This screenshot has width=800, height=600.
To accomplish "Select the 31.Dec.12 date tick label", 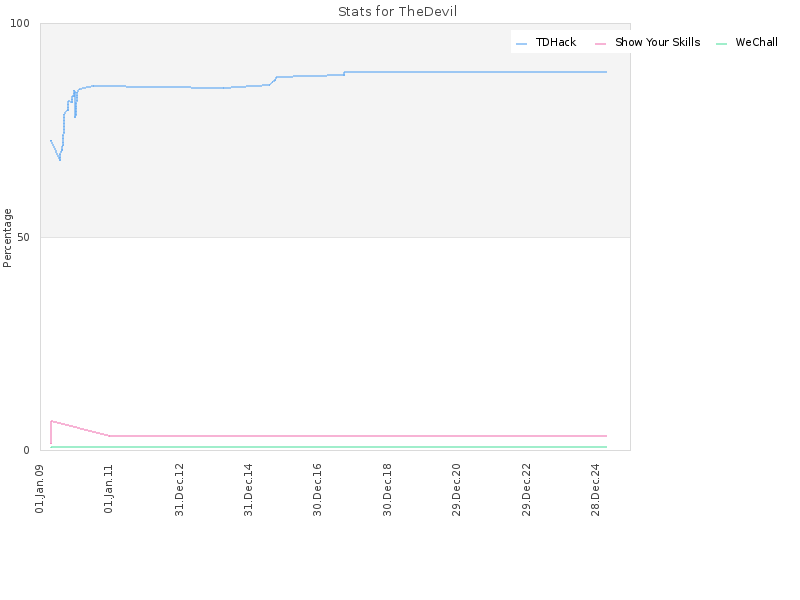I will 179,490.
